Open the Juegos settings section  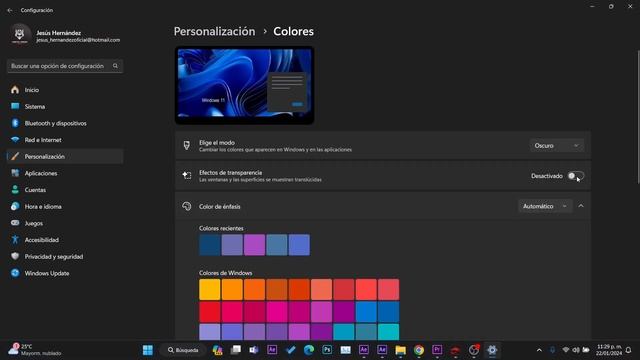point(65,223)
